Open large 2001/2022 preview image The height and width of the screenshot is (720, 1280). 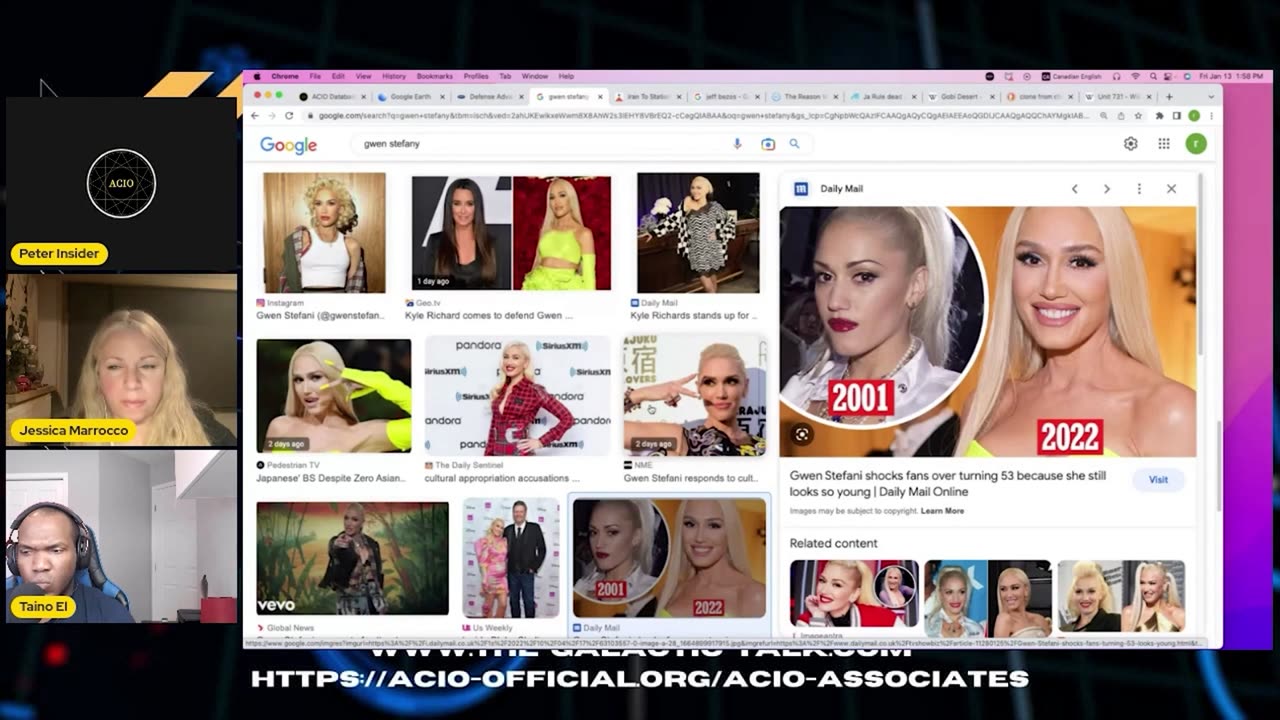[987, 332]
